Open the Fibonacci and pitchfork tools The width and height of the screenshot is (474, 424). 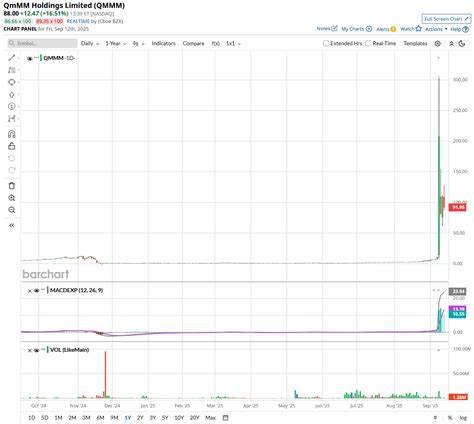click(12, 70)
